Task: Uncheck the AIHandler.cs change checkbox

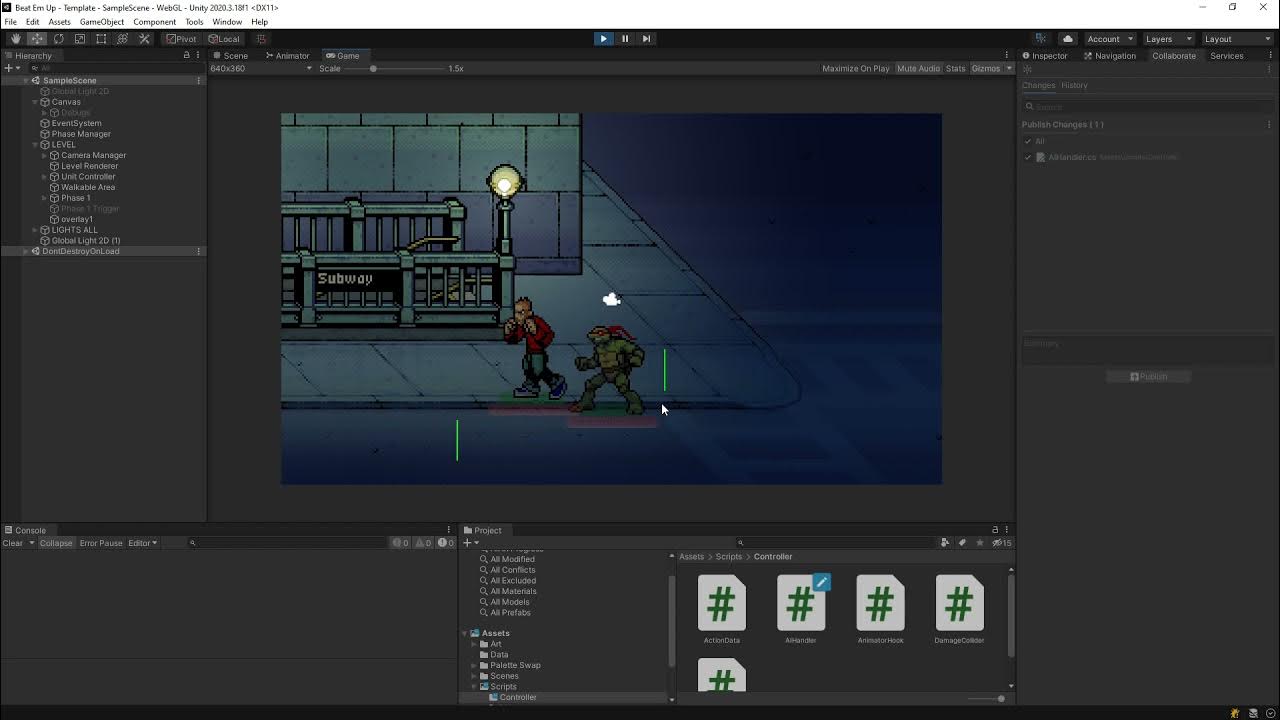Action: pyautogui.click(x=1028, y=157)
